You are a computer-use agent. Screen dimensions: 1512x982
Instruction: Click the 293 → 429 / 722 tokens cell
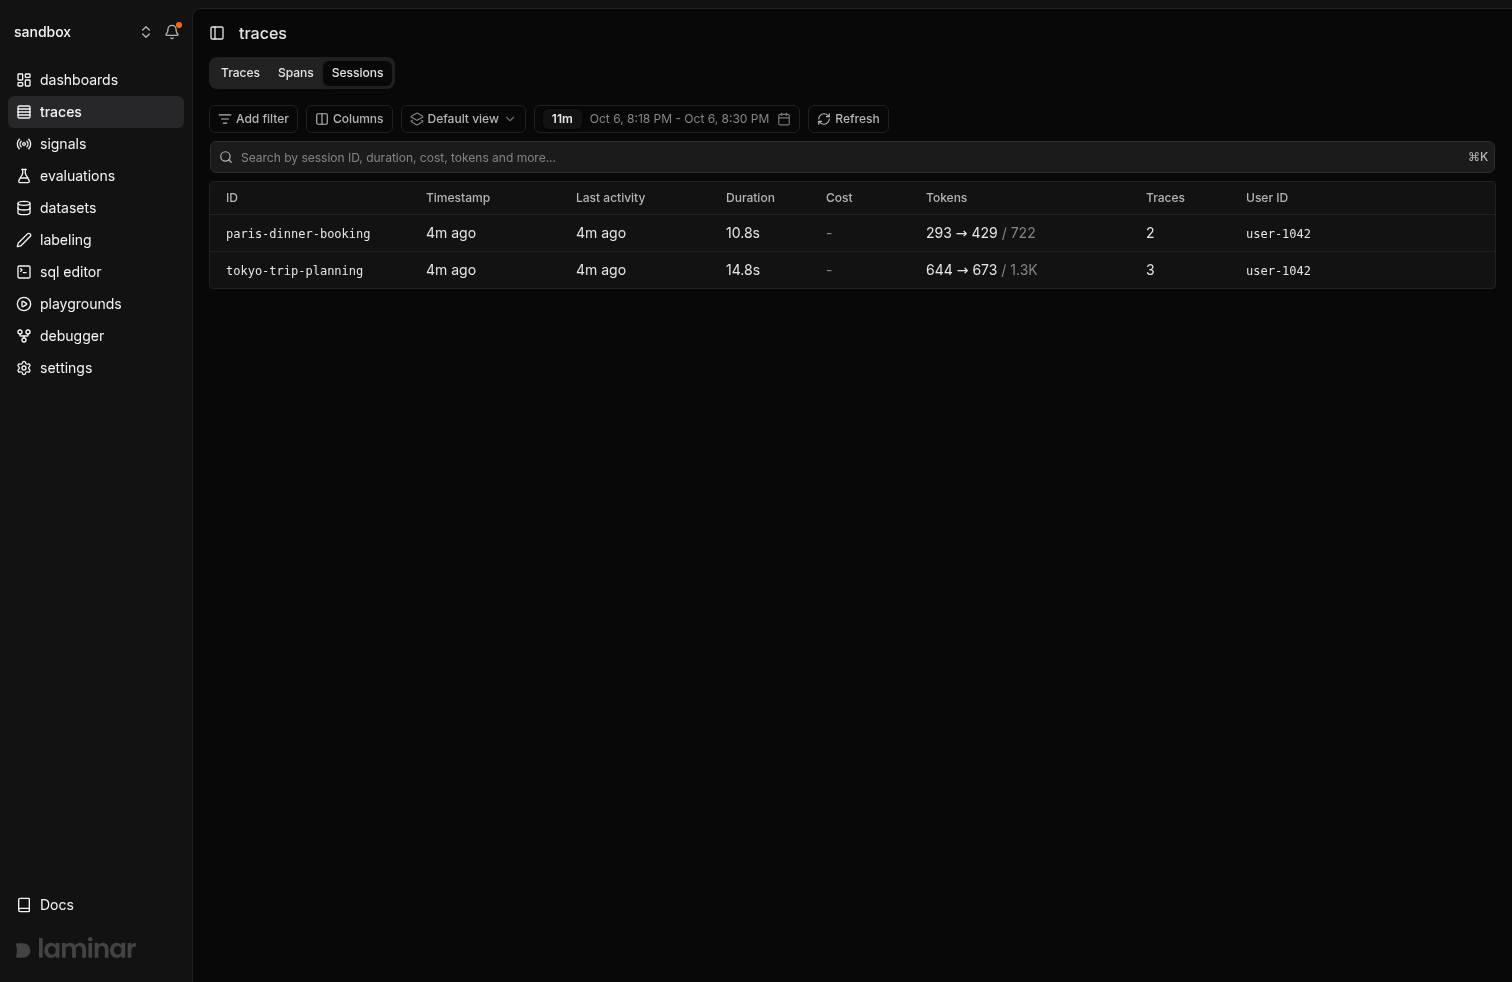point(981,233)
